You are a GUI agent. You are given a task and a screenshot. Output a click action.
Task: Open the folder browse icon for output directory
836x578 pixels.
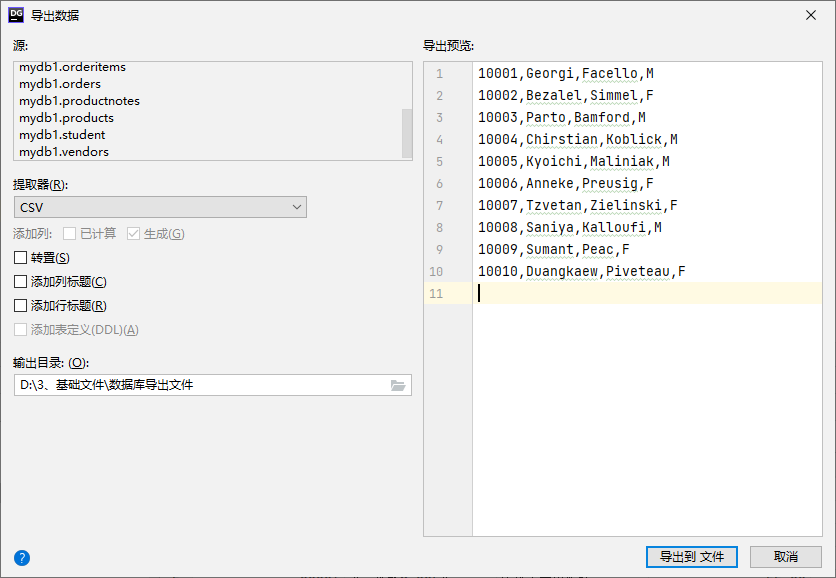(398, 385)
